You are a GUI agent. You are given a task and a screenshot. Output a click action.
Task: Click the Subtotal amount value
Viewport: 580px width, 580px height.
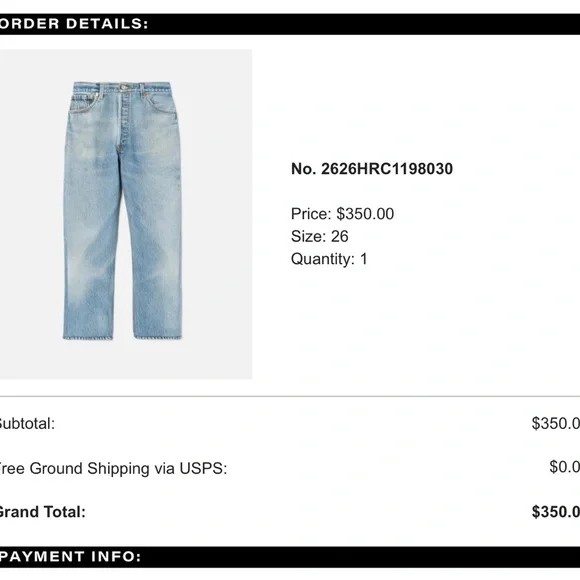point(556,424)
